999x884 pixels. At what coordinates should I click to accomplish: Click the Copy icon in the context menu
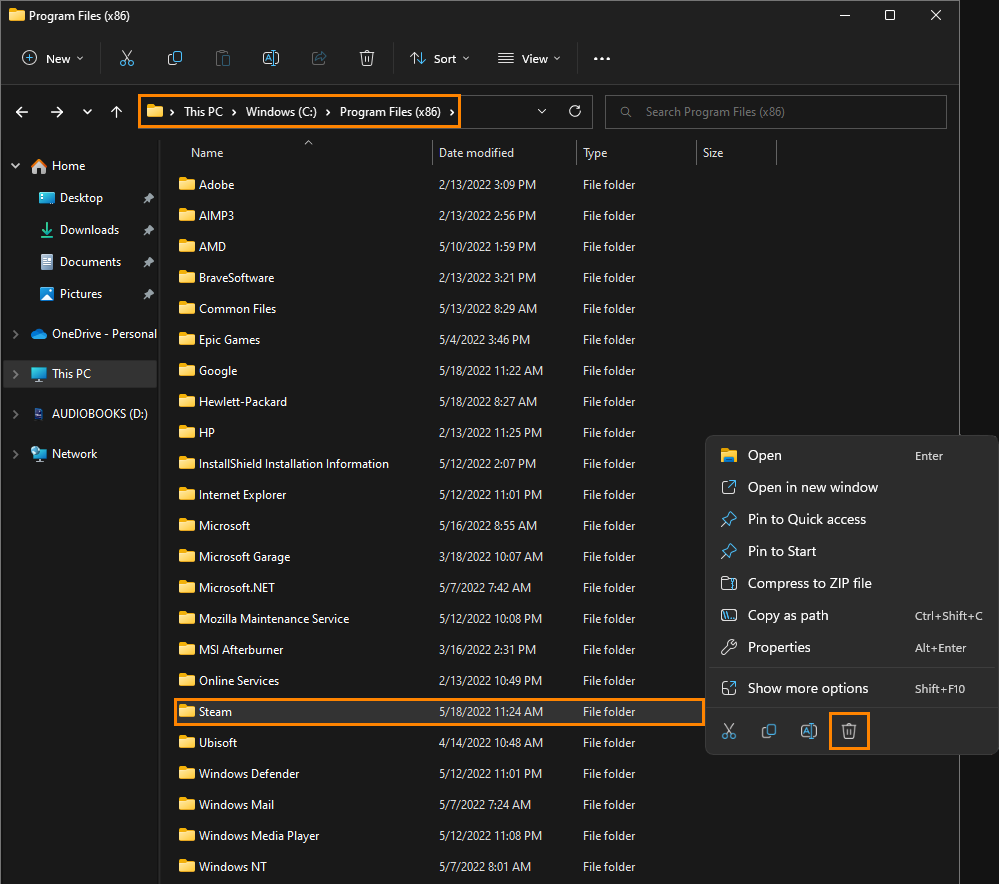click(x=769, y=731)
